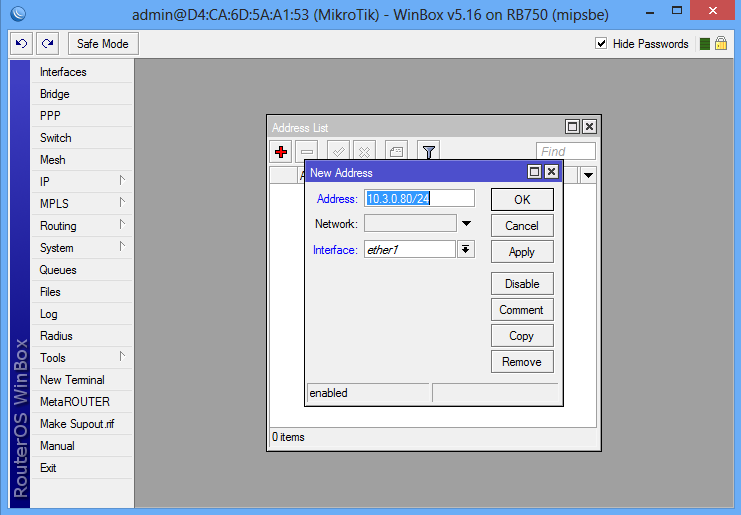The image size is (741, 515).
Task: Open the Switch menu
Action: click(82, 138)
